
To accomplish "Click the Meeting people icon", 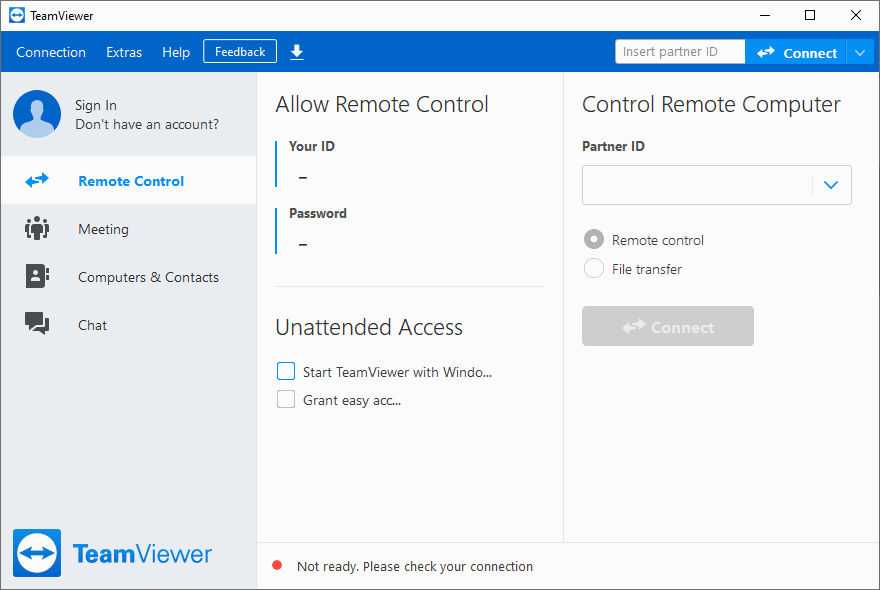I will coord(37,228).
